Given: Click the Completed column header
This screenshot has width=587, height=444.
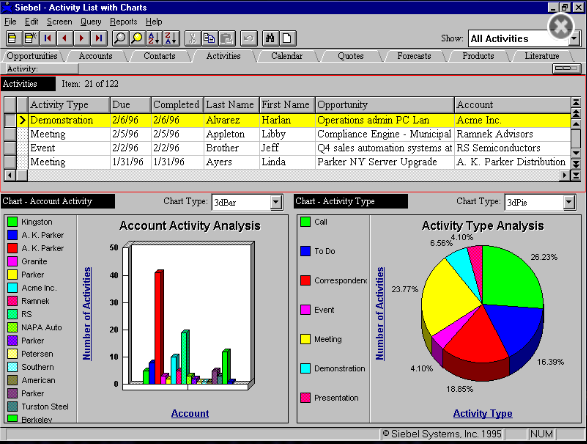Looking at the screenshot, I should click(177, 105).
